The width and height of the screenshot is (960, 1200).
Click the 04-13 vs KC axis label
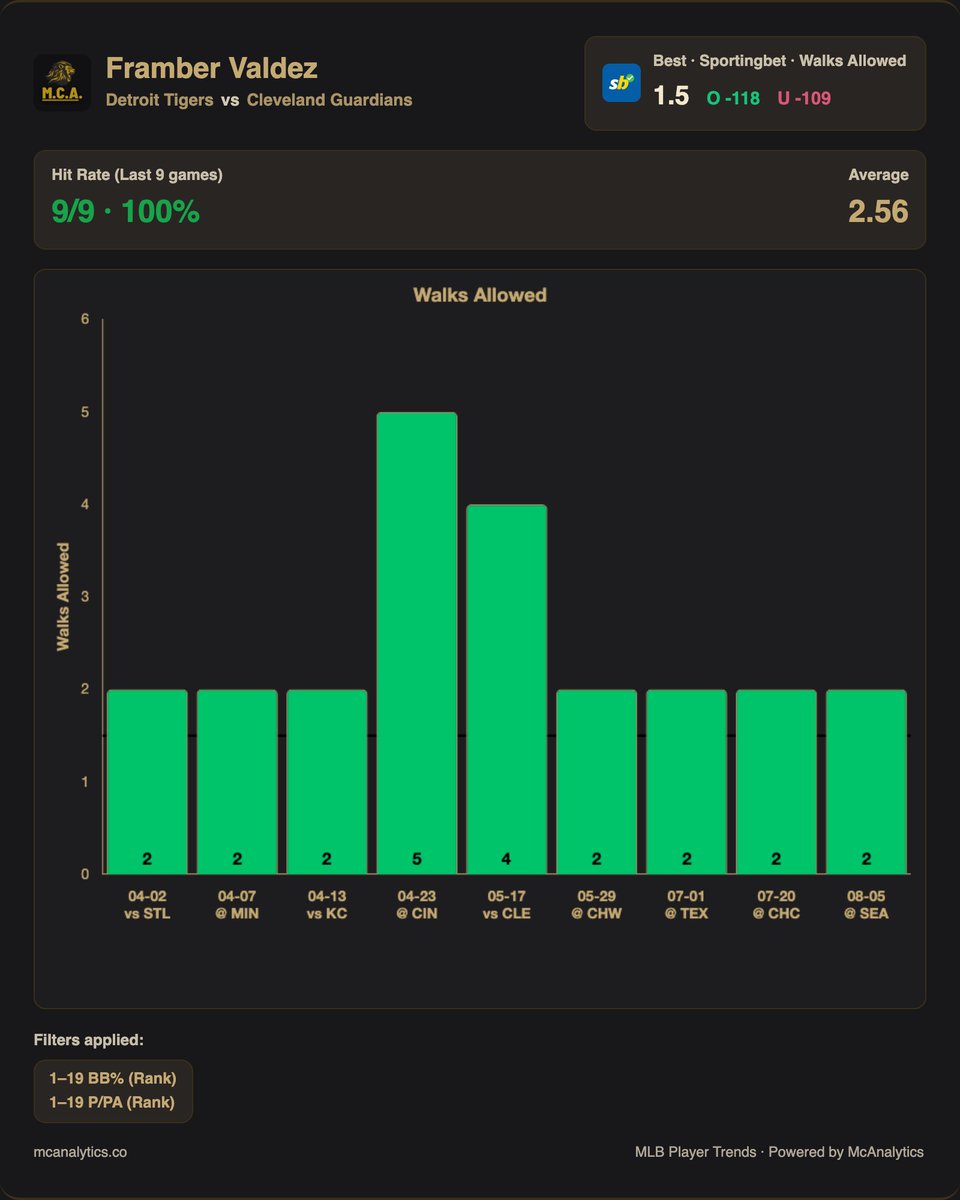pyautogui.click(x=327, y=905)
